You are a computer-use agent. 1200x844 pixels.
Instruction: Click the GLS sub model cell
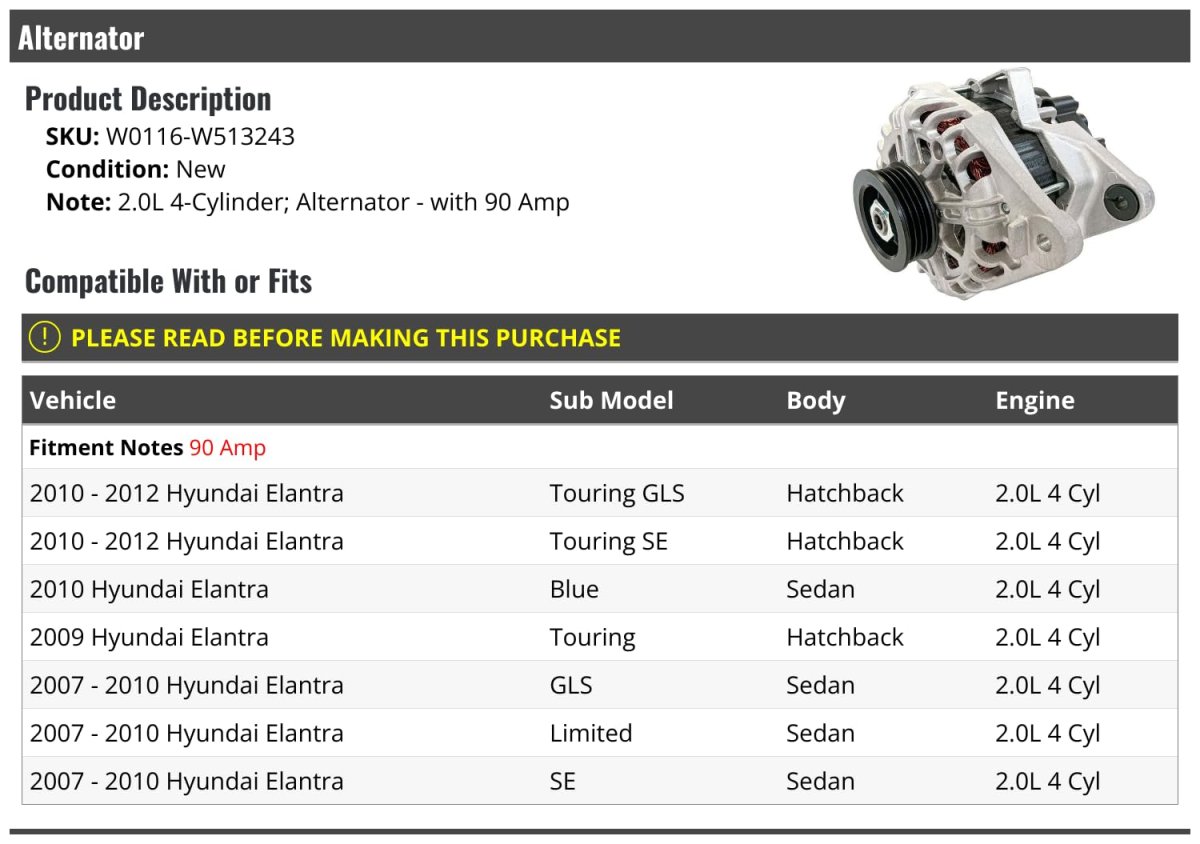point(570,685)
